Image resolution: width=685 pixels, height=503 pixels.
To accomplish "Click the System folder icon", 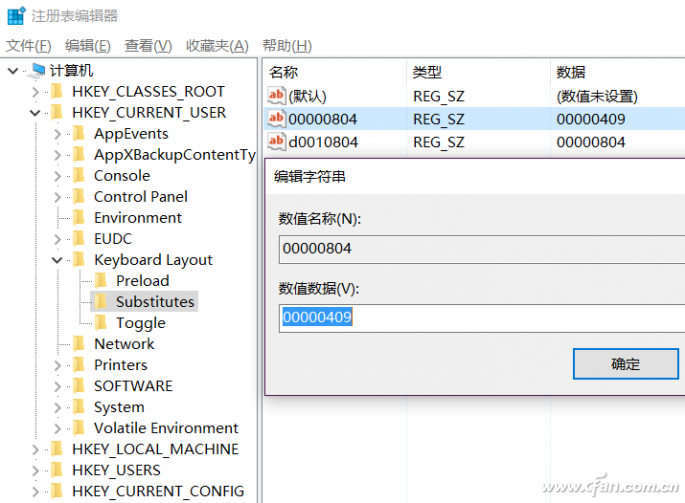I will point(79,407).
